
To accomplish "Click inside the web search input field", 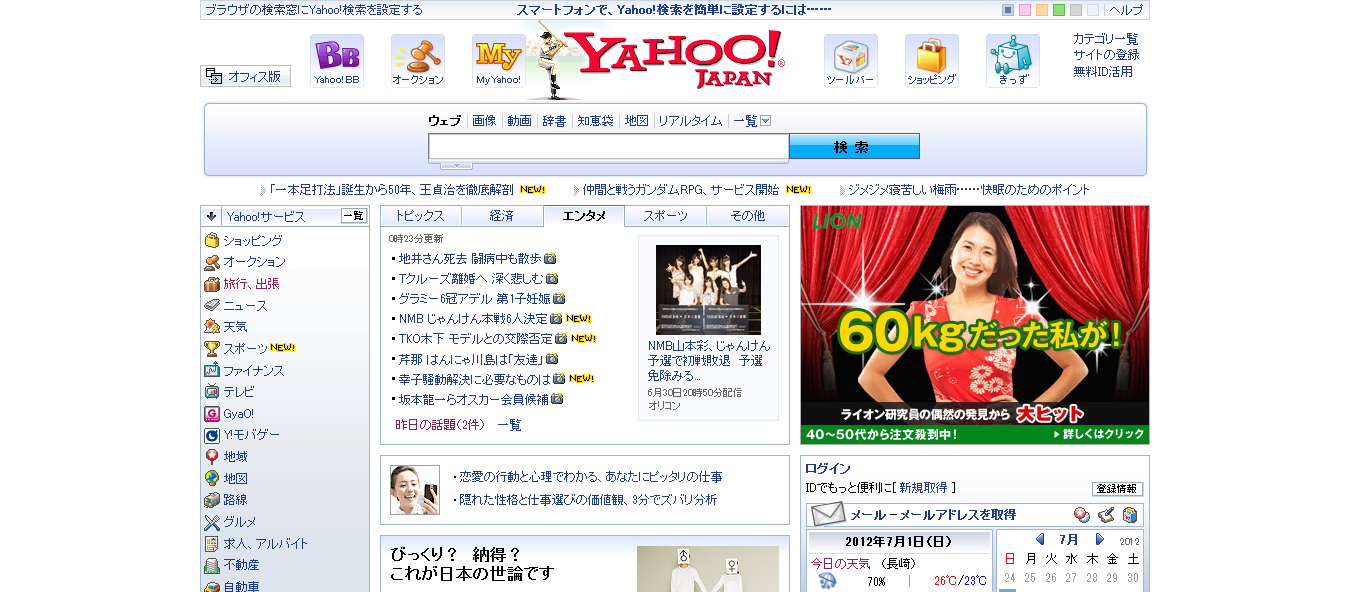I will 609,147.
